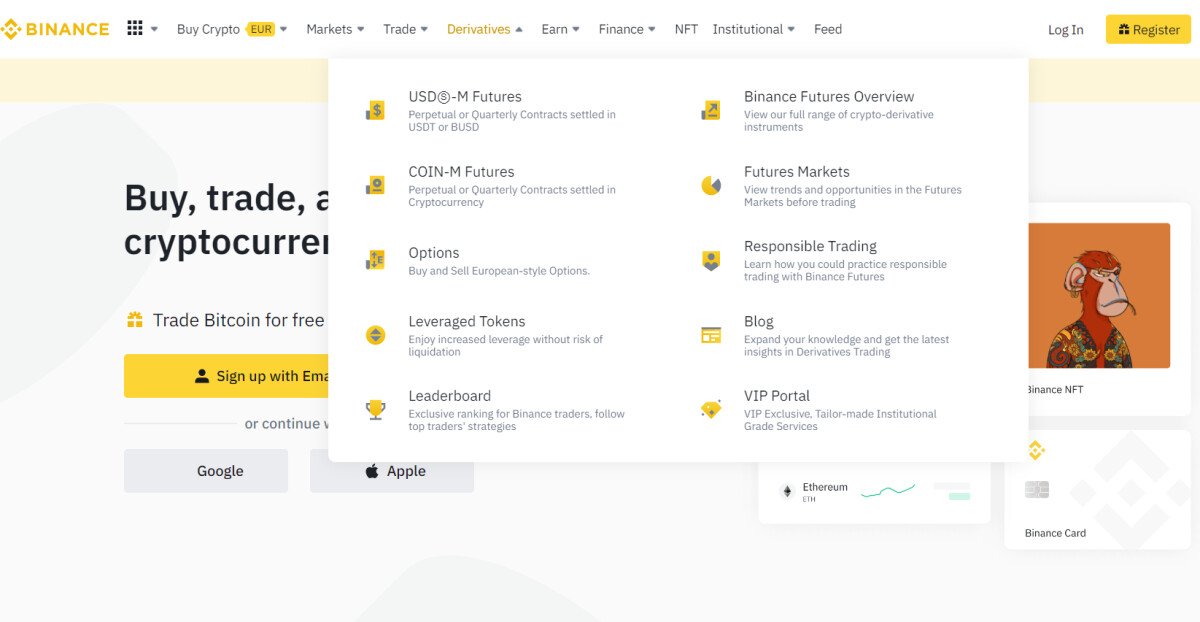Expand the Markets dropdown
Image resolution: width=1200 pixels, height=622 pixels.
coord(335,29)
